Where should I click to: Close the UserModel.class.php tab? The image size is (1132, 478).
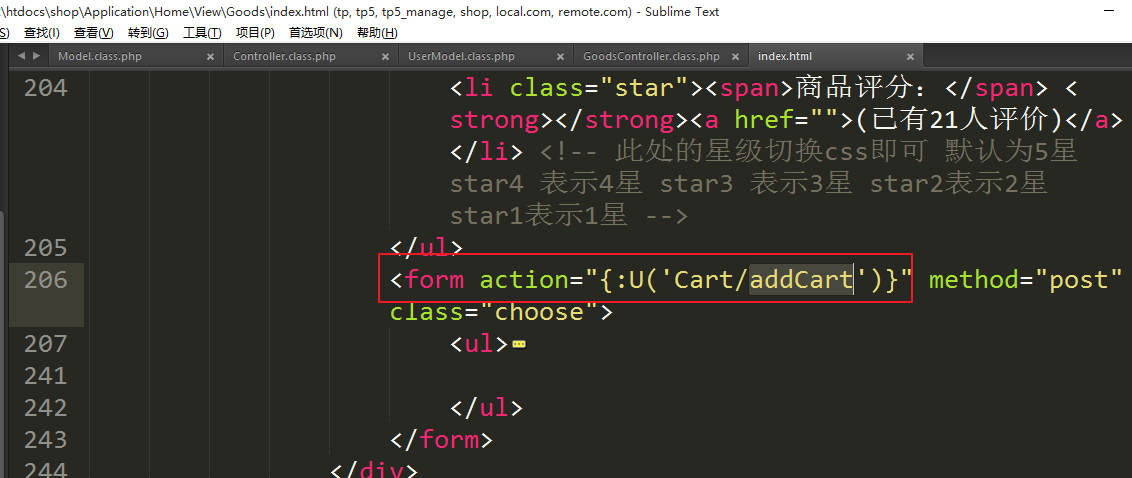560,56
